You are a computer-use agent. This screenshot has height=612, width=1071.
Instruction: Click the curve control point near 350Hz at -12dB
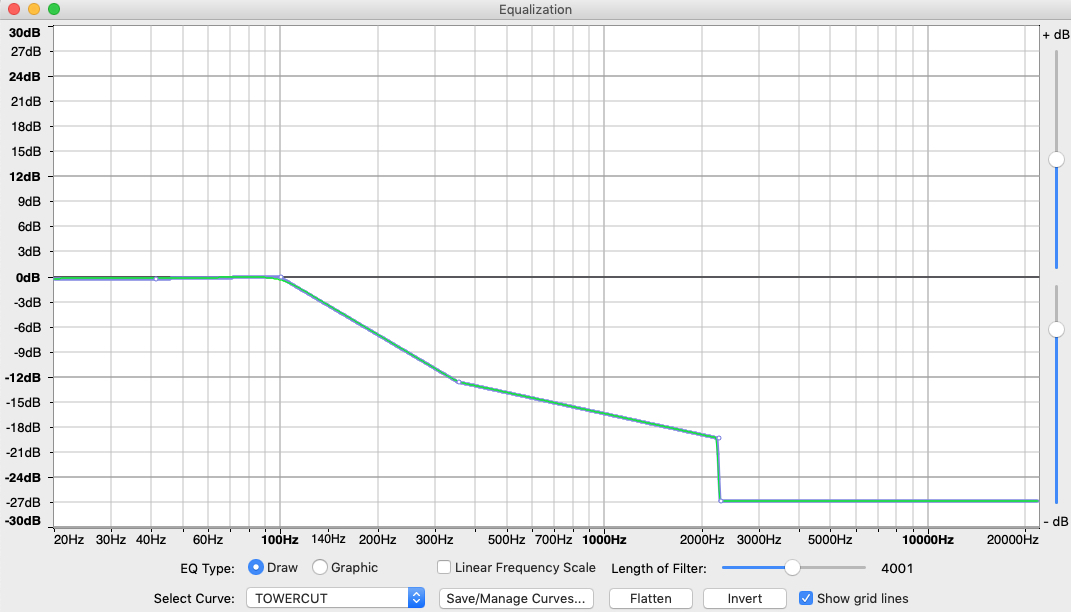pyautogui.click(x=459, y=382)
